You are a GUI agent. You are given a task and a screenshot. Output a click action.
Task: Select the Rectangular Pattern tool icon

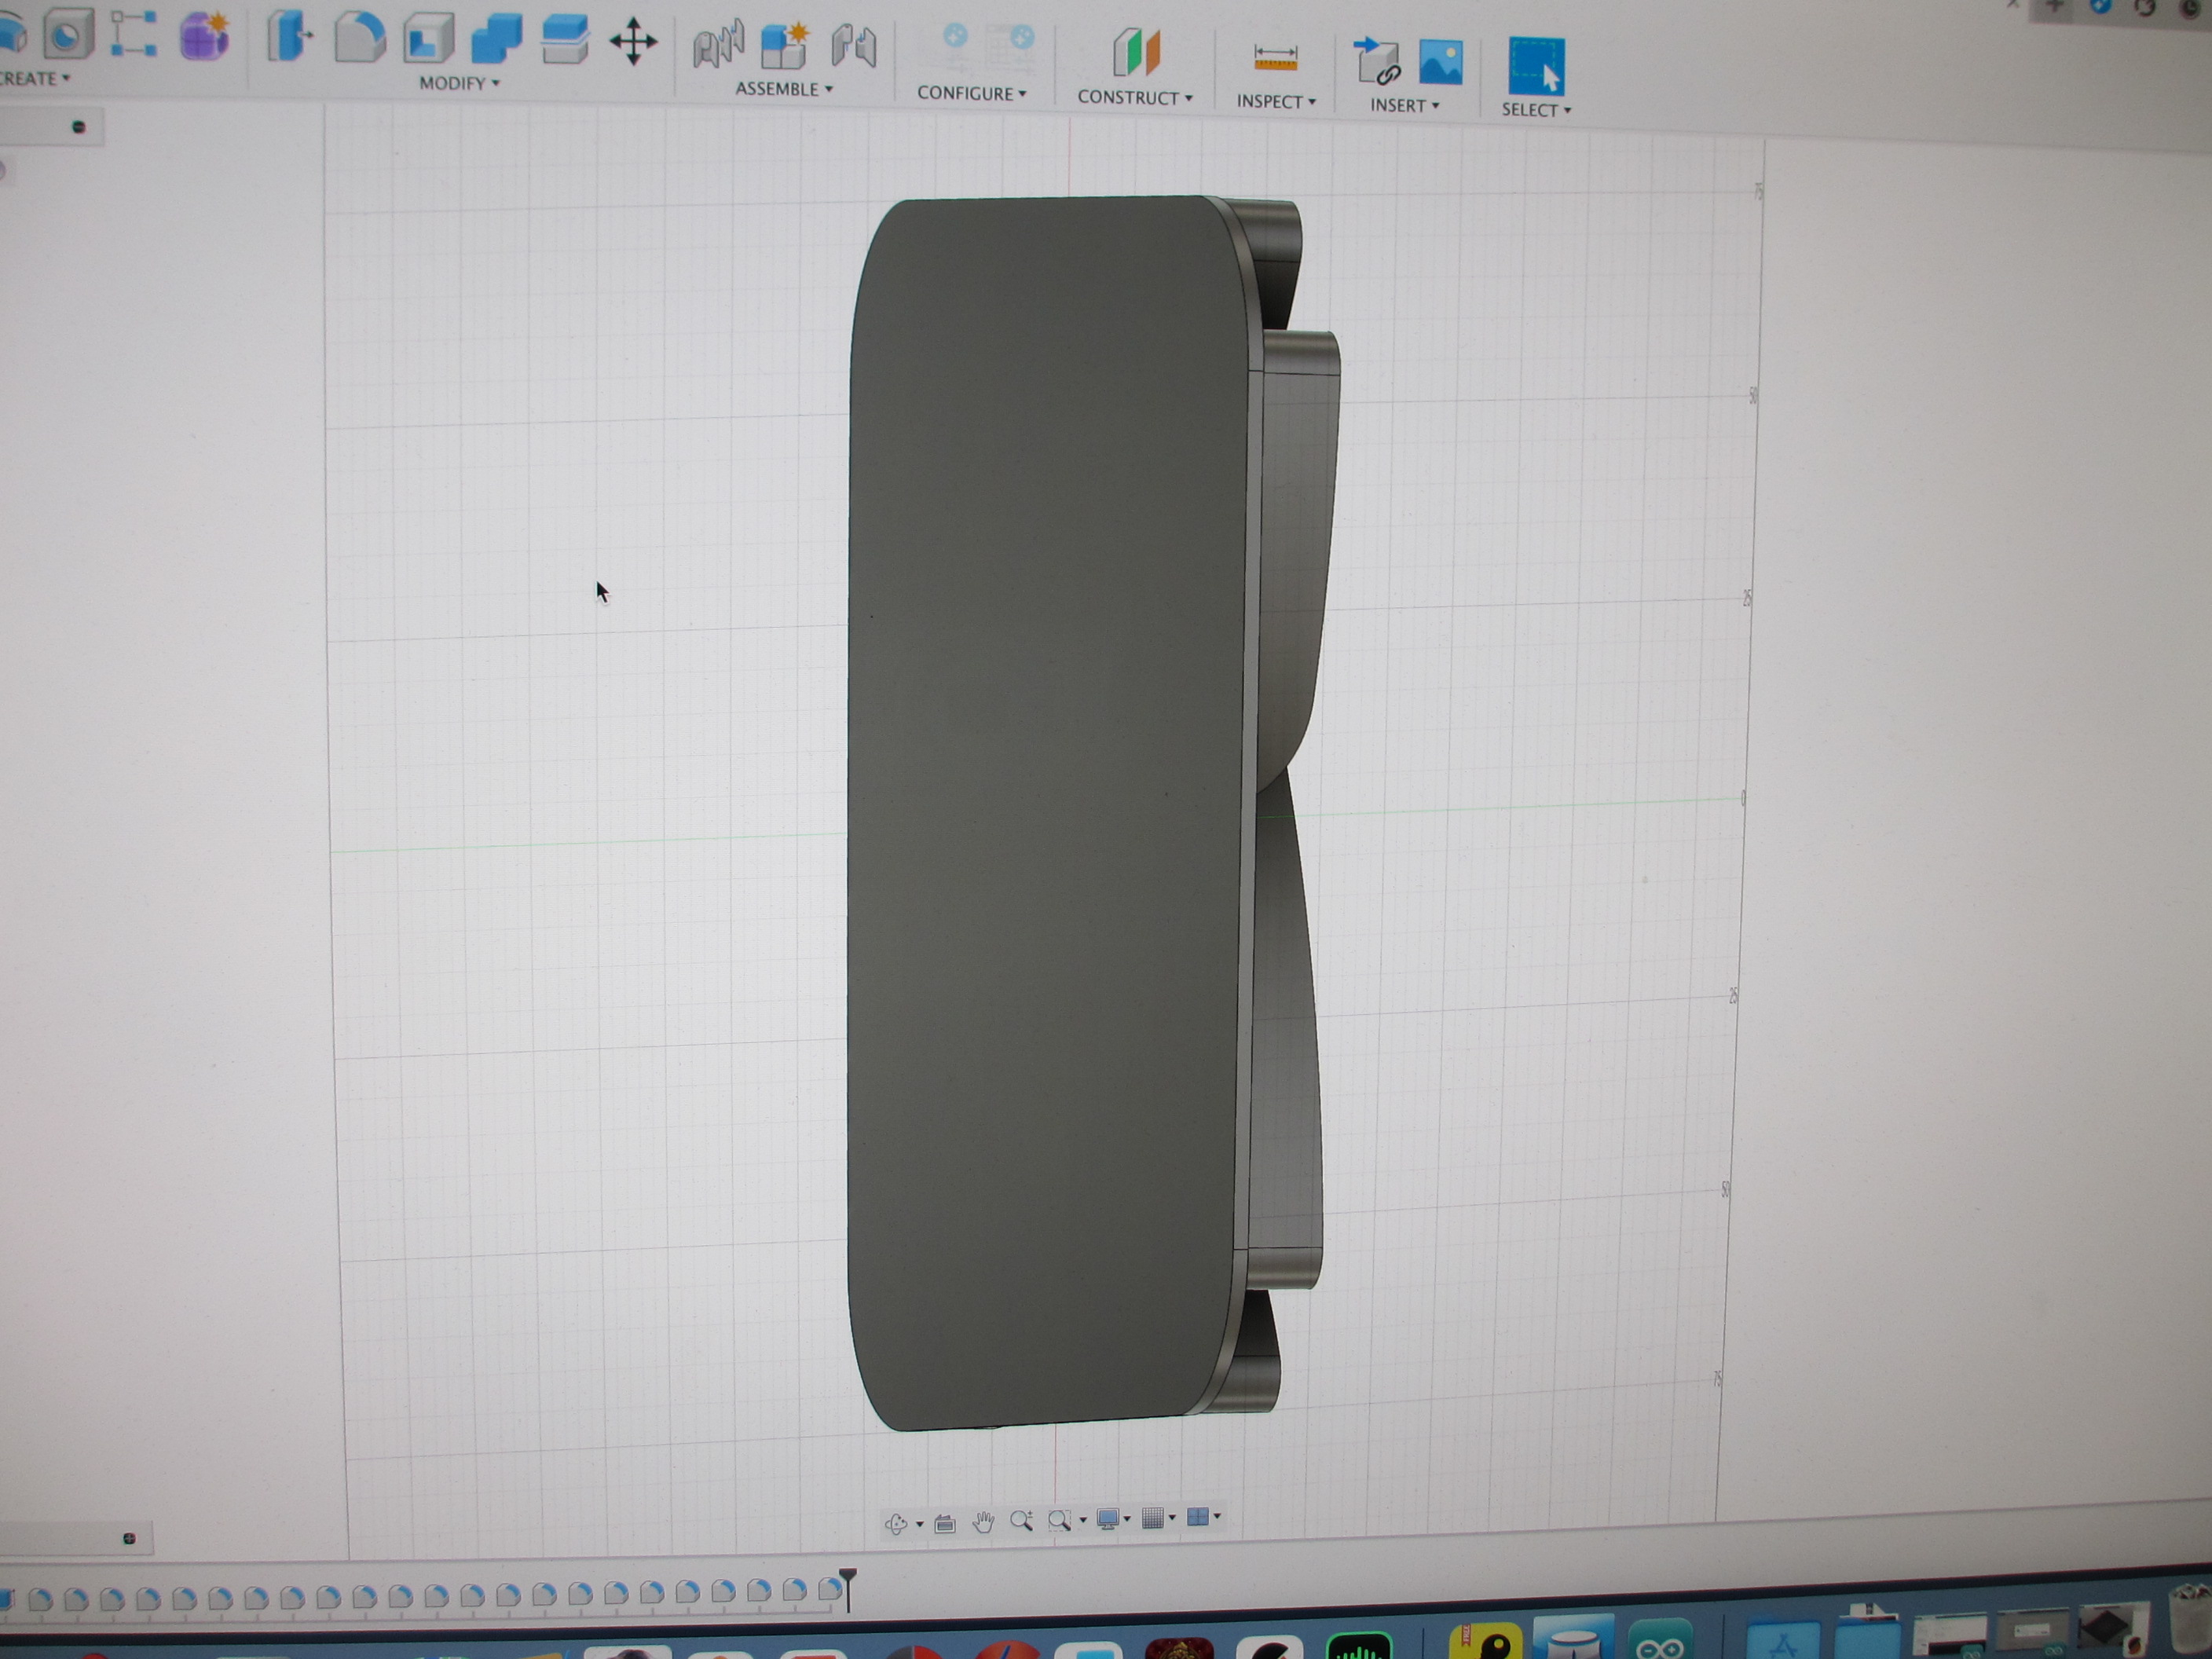coord(134,34)
